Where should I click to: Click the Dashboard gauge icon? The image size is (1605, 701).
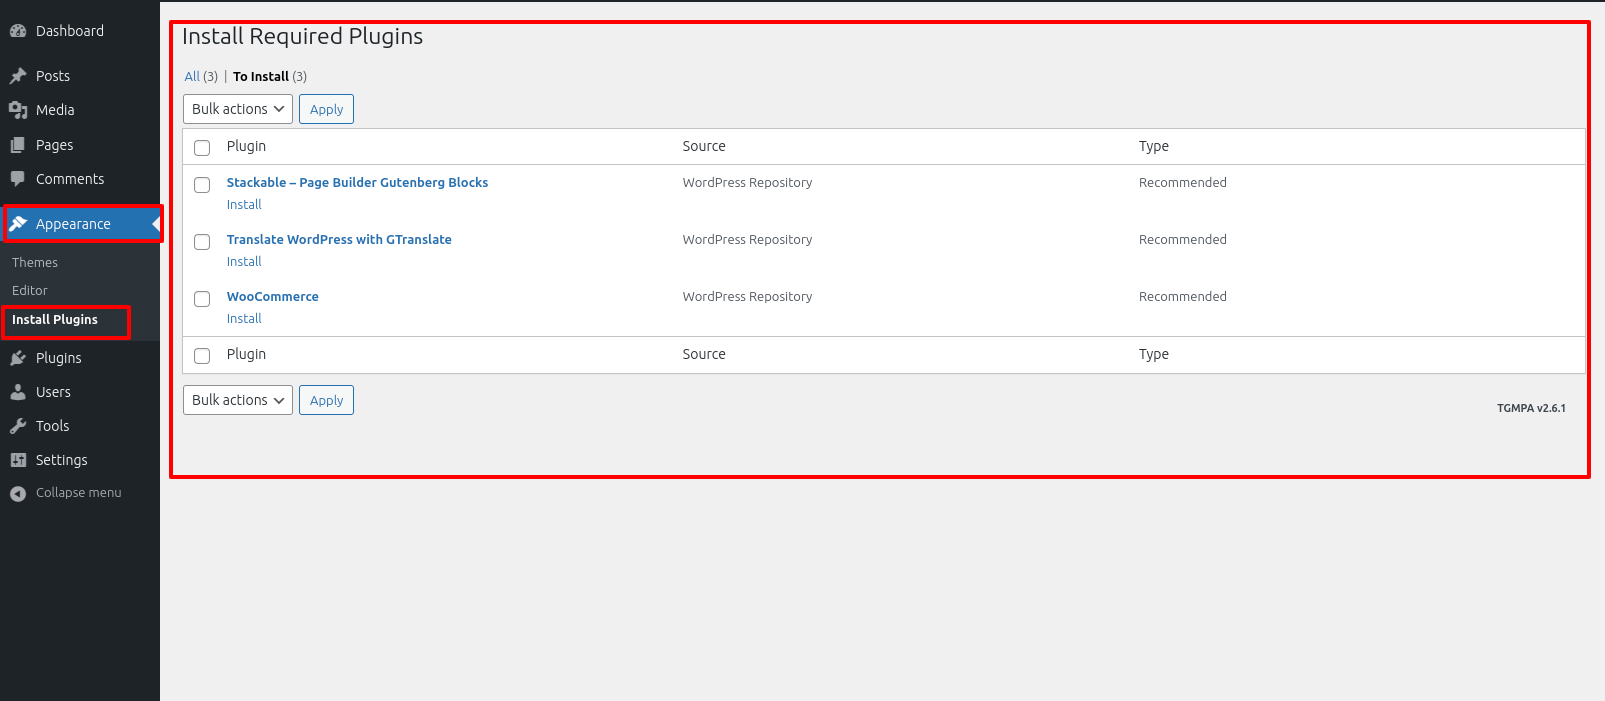pos(18,31)
